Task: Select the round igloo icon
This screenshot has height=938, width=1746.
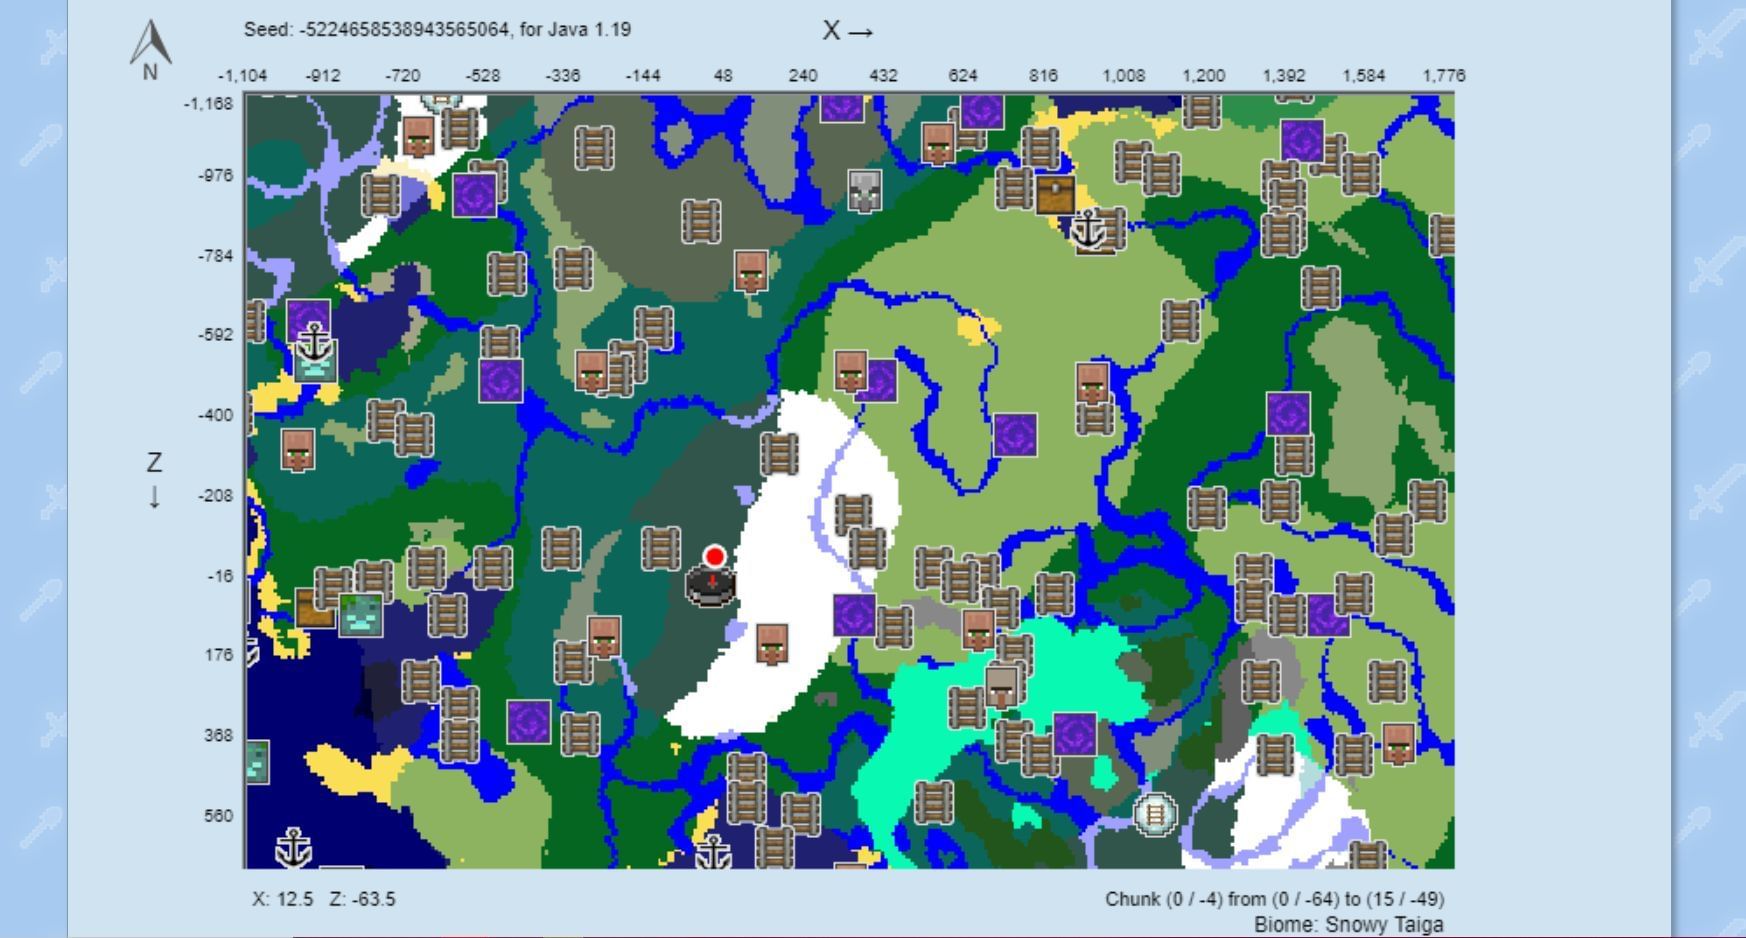Action: [1155, 815]
